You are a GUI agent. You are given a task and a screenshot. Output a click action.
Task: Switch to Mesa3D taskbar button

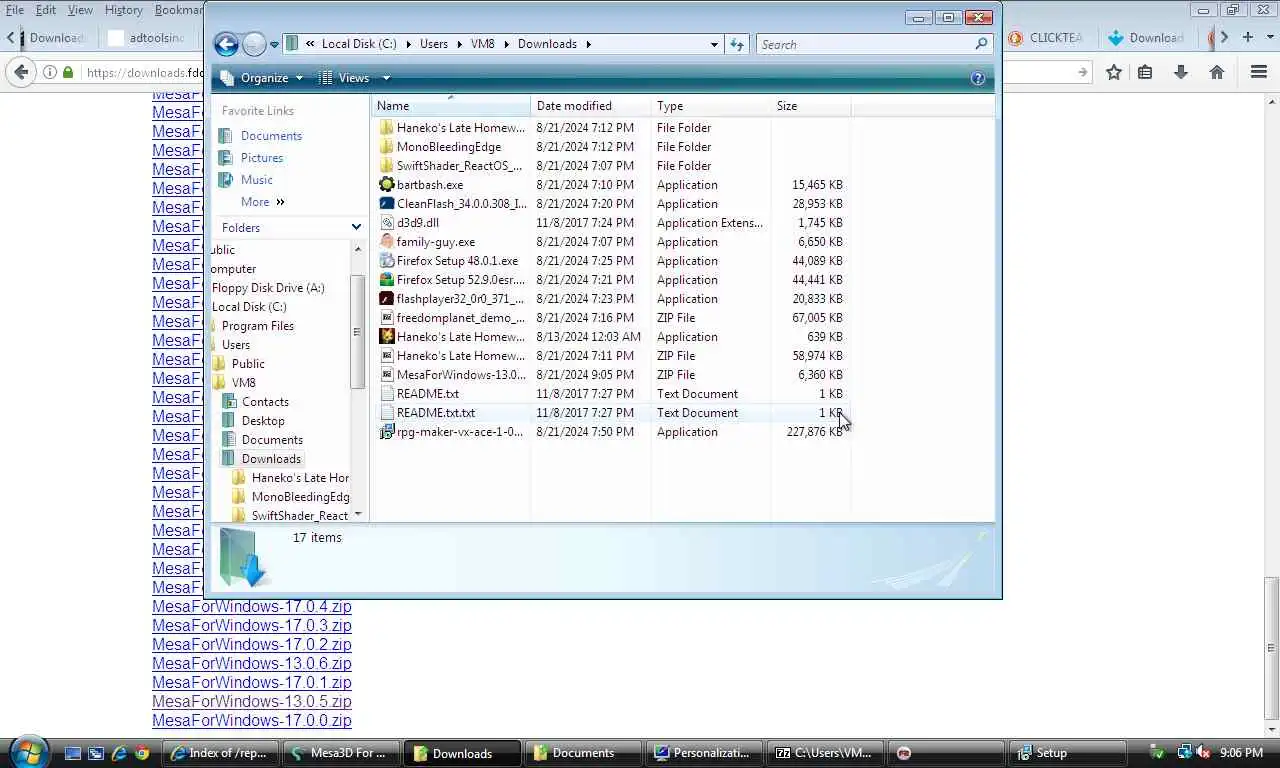coord(341,753)
